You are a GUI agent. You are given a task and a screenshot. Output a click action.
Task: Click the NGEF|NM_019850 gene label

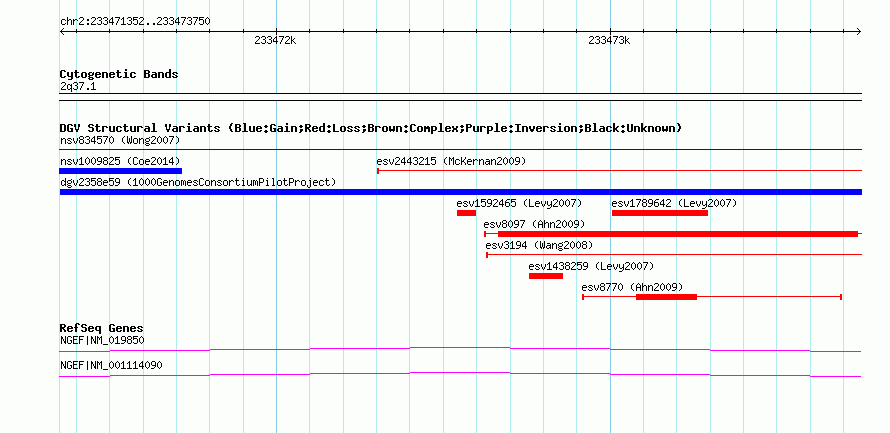(102, 340)
